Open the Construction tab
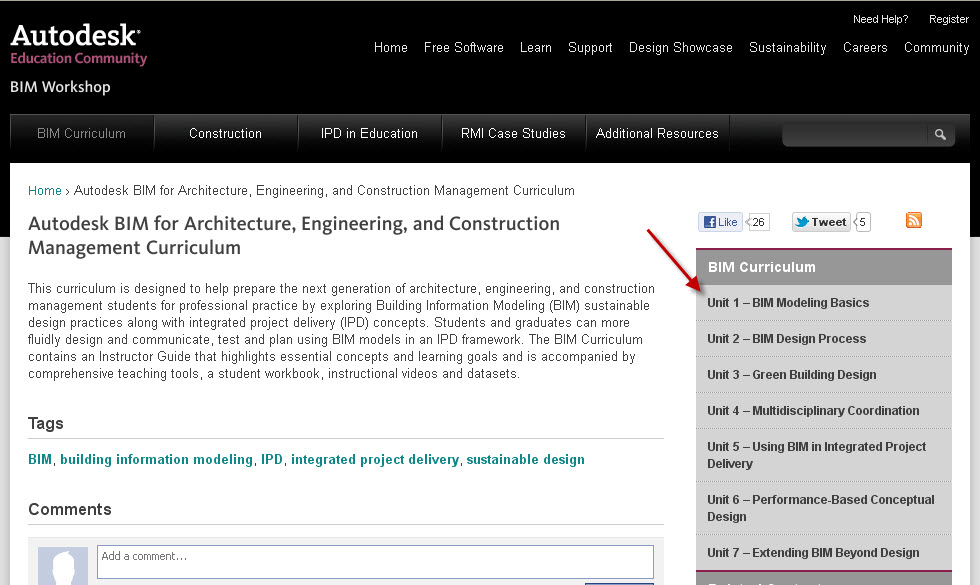This screenshot has width=980, height=585. pos(226,134)
